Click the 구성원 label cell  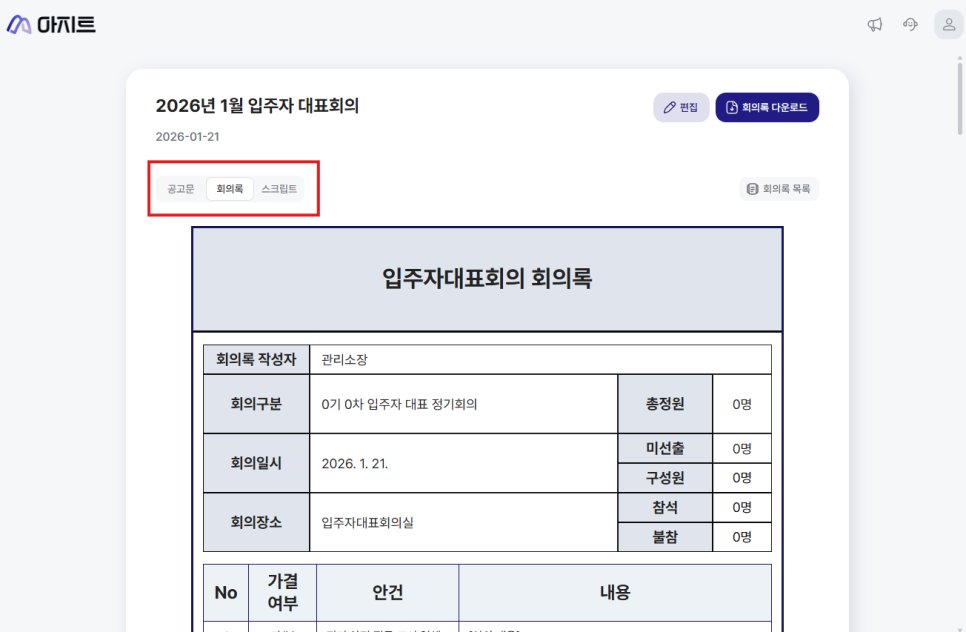tap(665, 478)
